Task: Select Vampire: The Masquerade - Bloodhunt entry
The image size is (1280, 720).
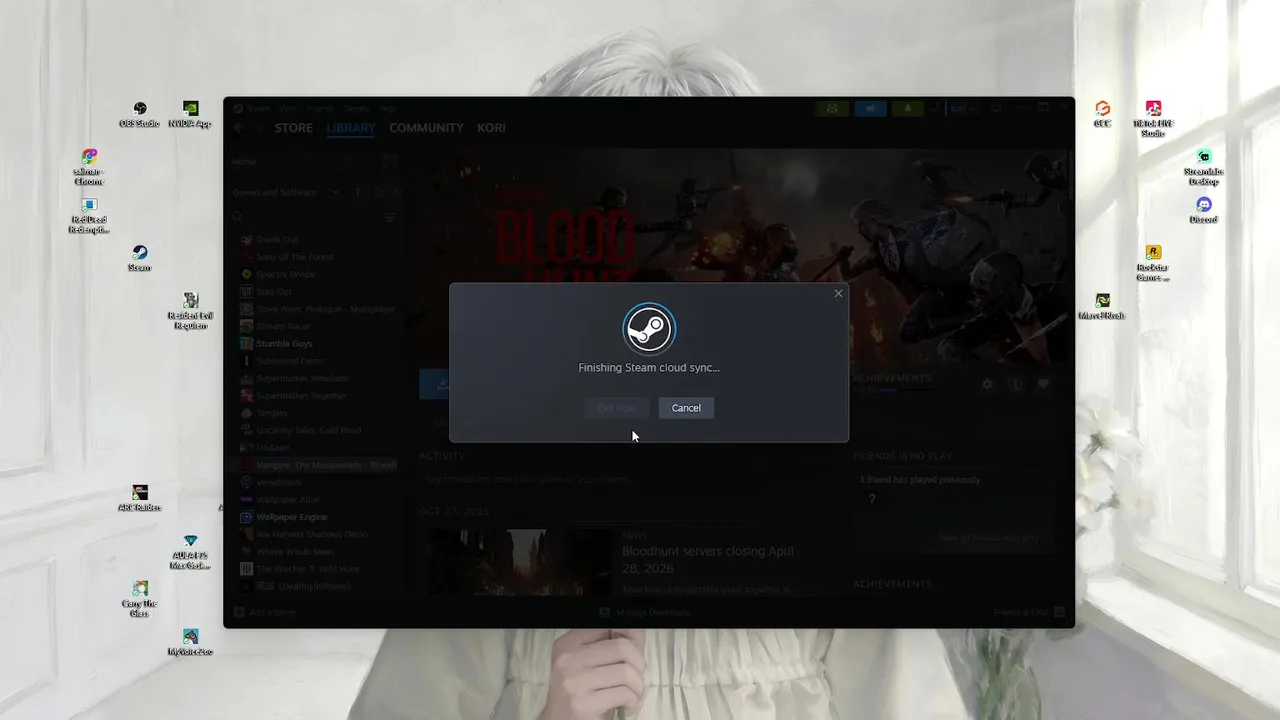Action: 314,465
